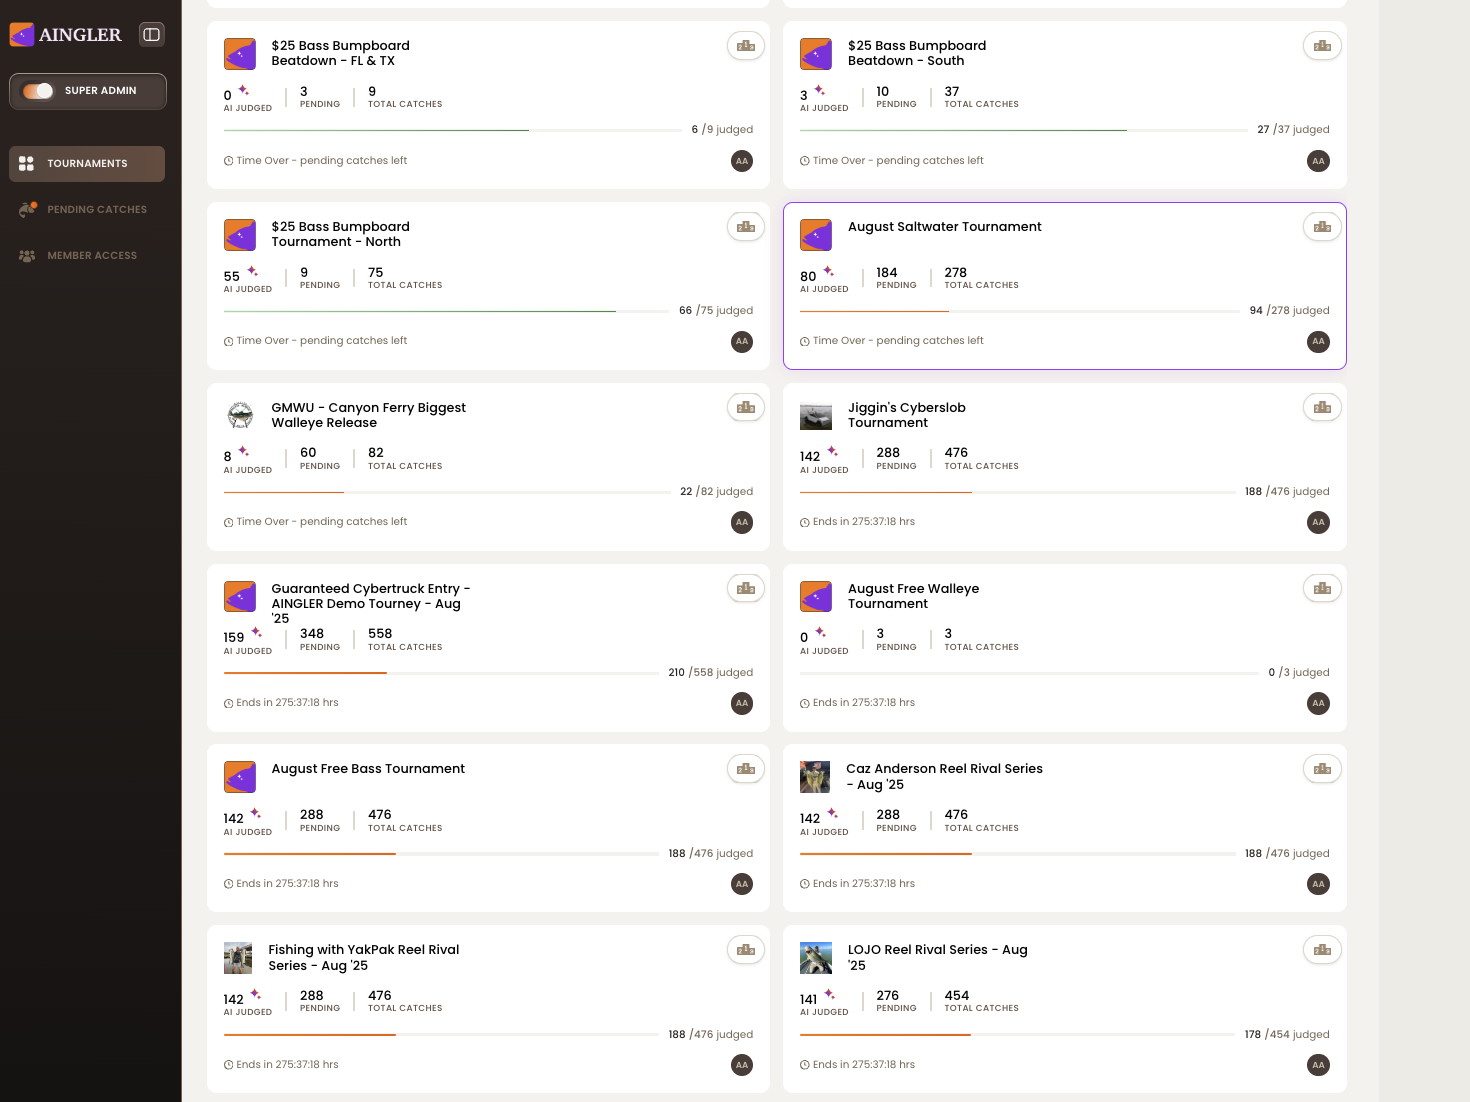This screenshot has height=1102, width=1470.
Task: Open leaderboard icon for August Saltwater Tournament
Action: point(1322,227)
